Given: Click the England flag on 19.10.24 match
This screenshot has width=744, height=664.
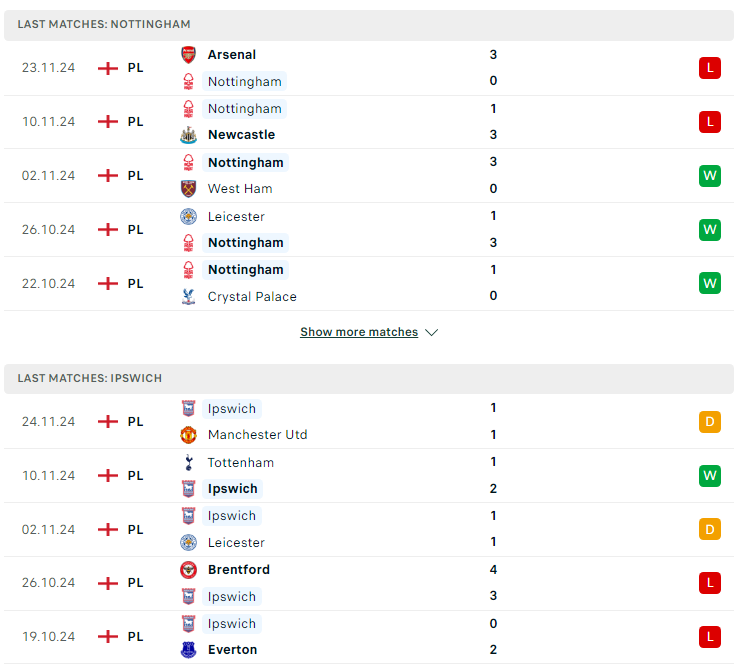Looking at the screenshot, I should coord(108,637).
